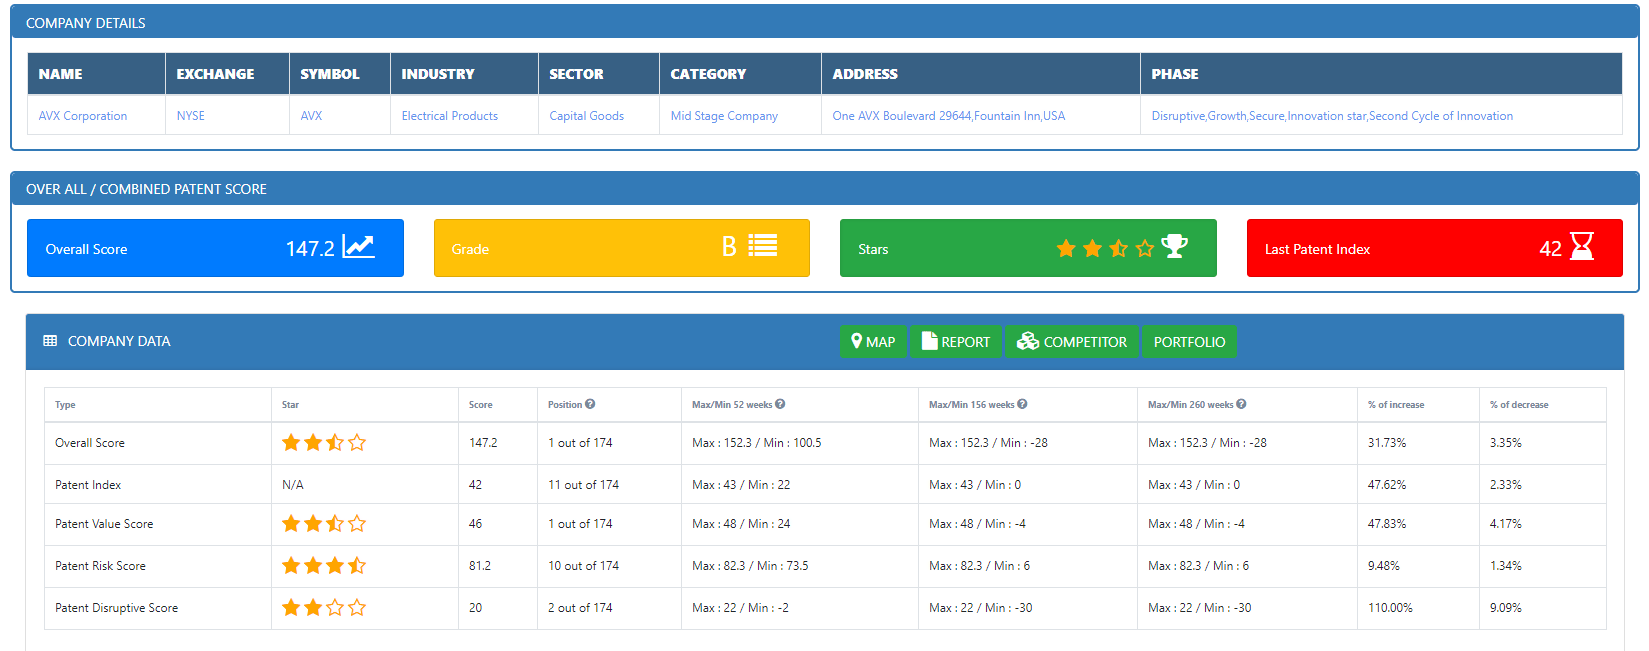This screenshot has height=651, width=1649.
Task: Click the 2 out of 174 position
Action: click(580, 608)
